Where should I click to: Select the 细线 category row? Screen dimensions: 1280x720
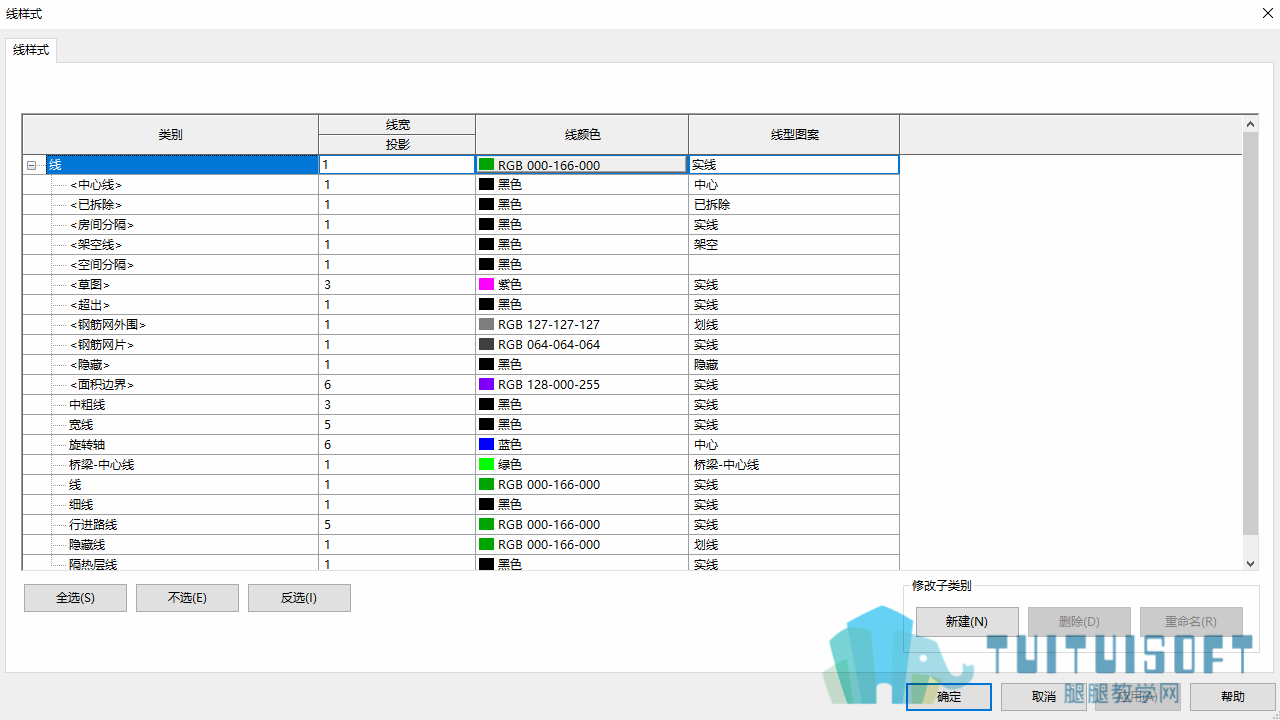coord(81,505)
